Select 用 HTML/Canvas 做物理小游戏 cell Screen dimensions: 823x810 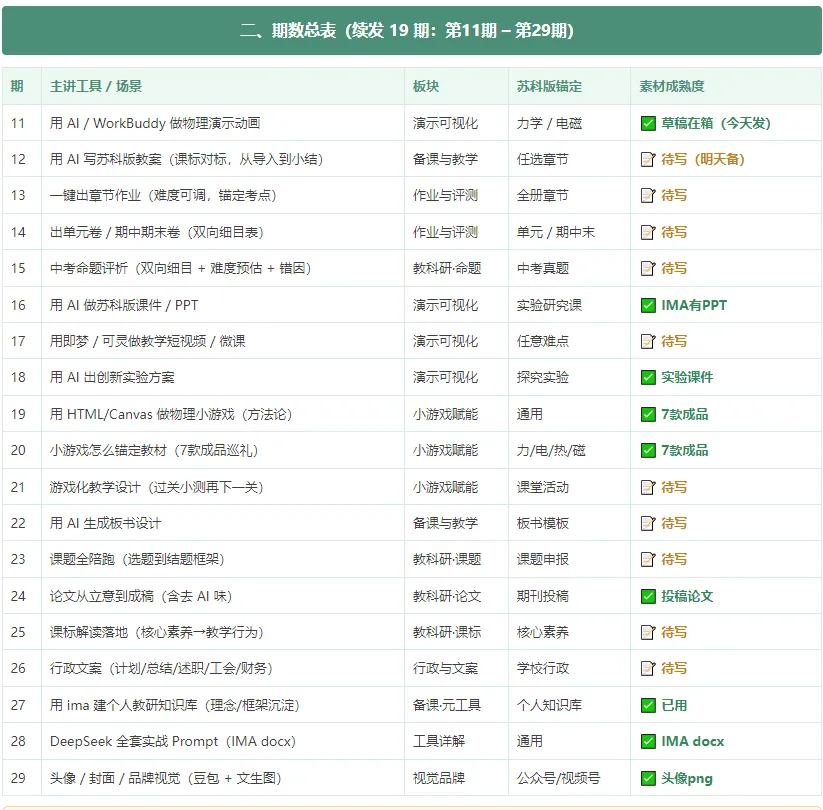pyautogui.click(x=223, y=414)
